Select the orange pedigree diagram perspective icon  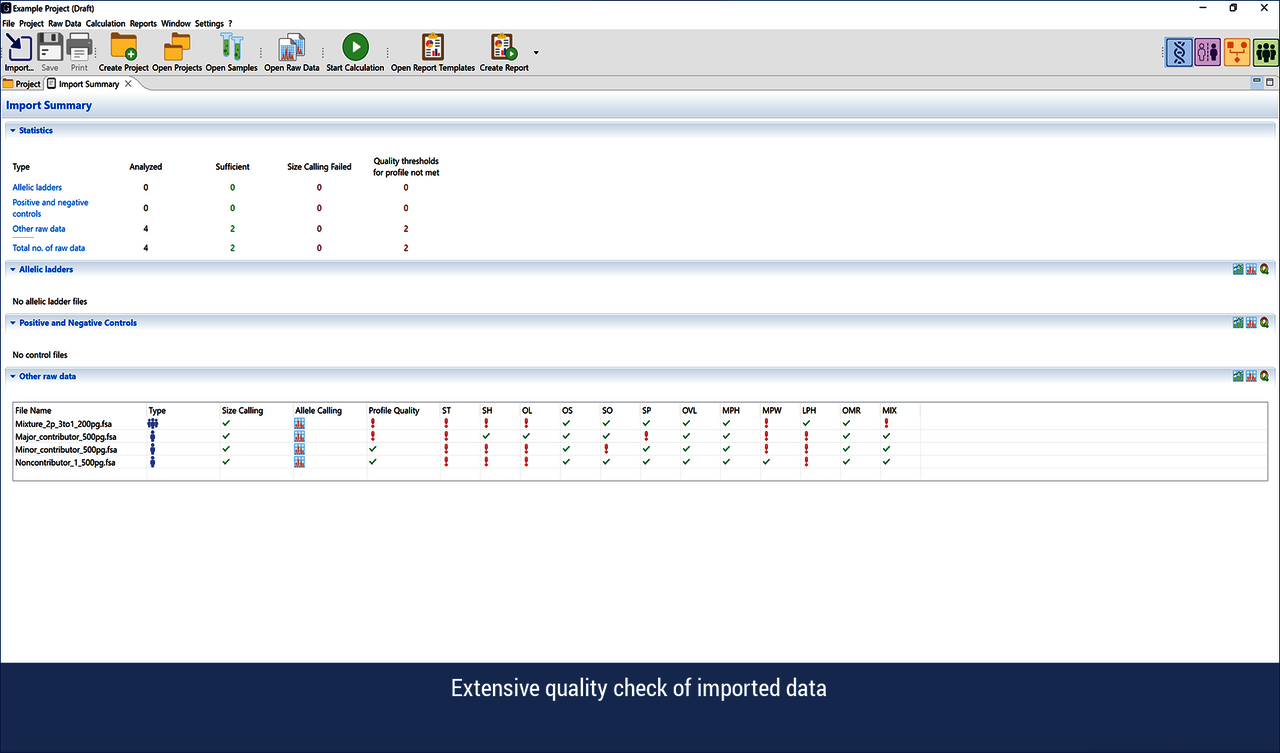pyautogui.click(x=1237, y=52)
